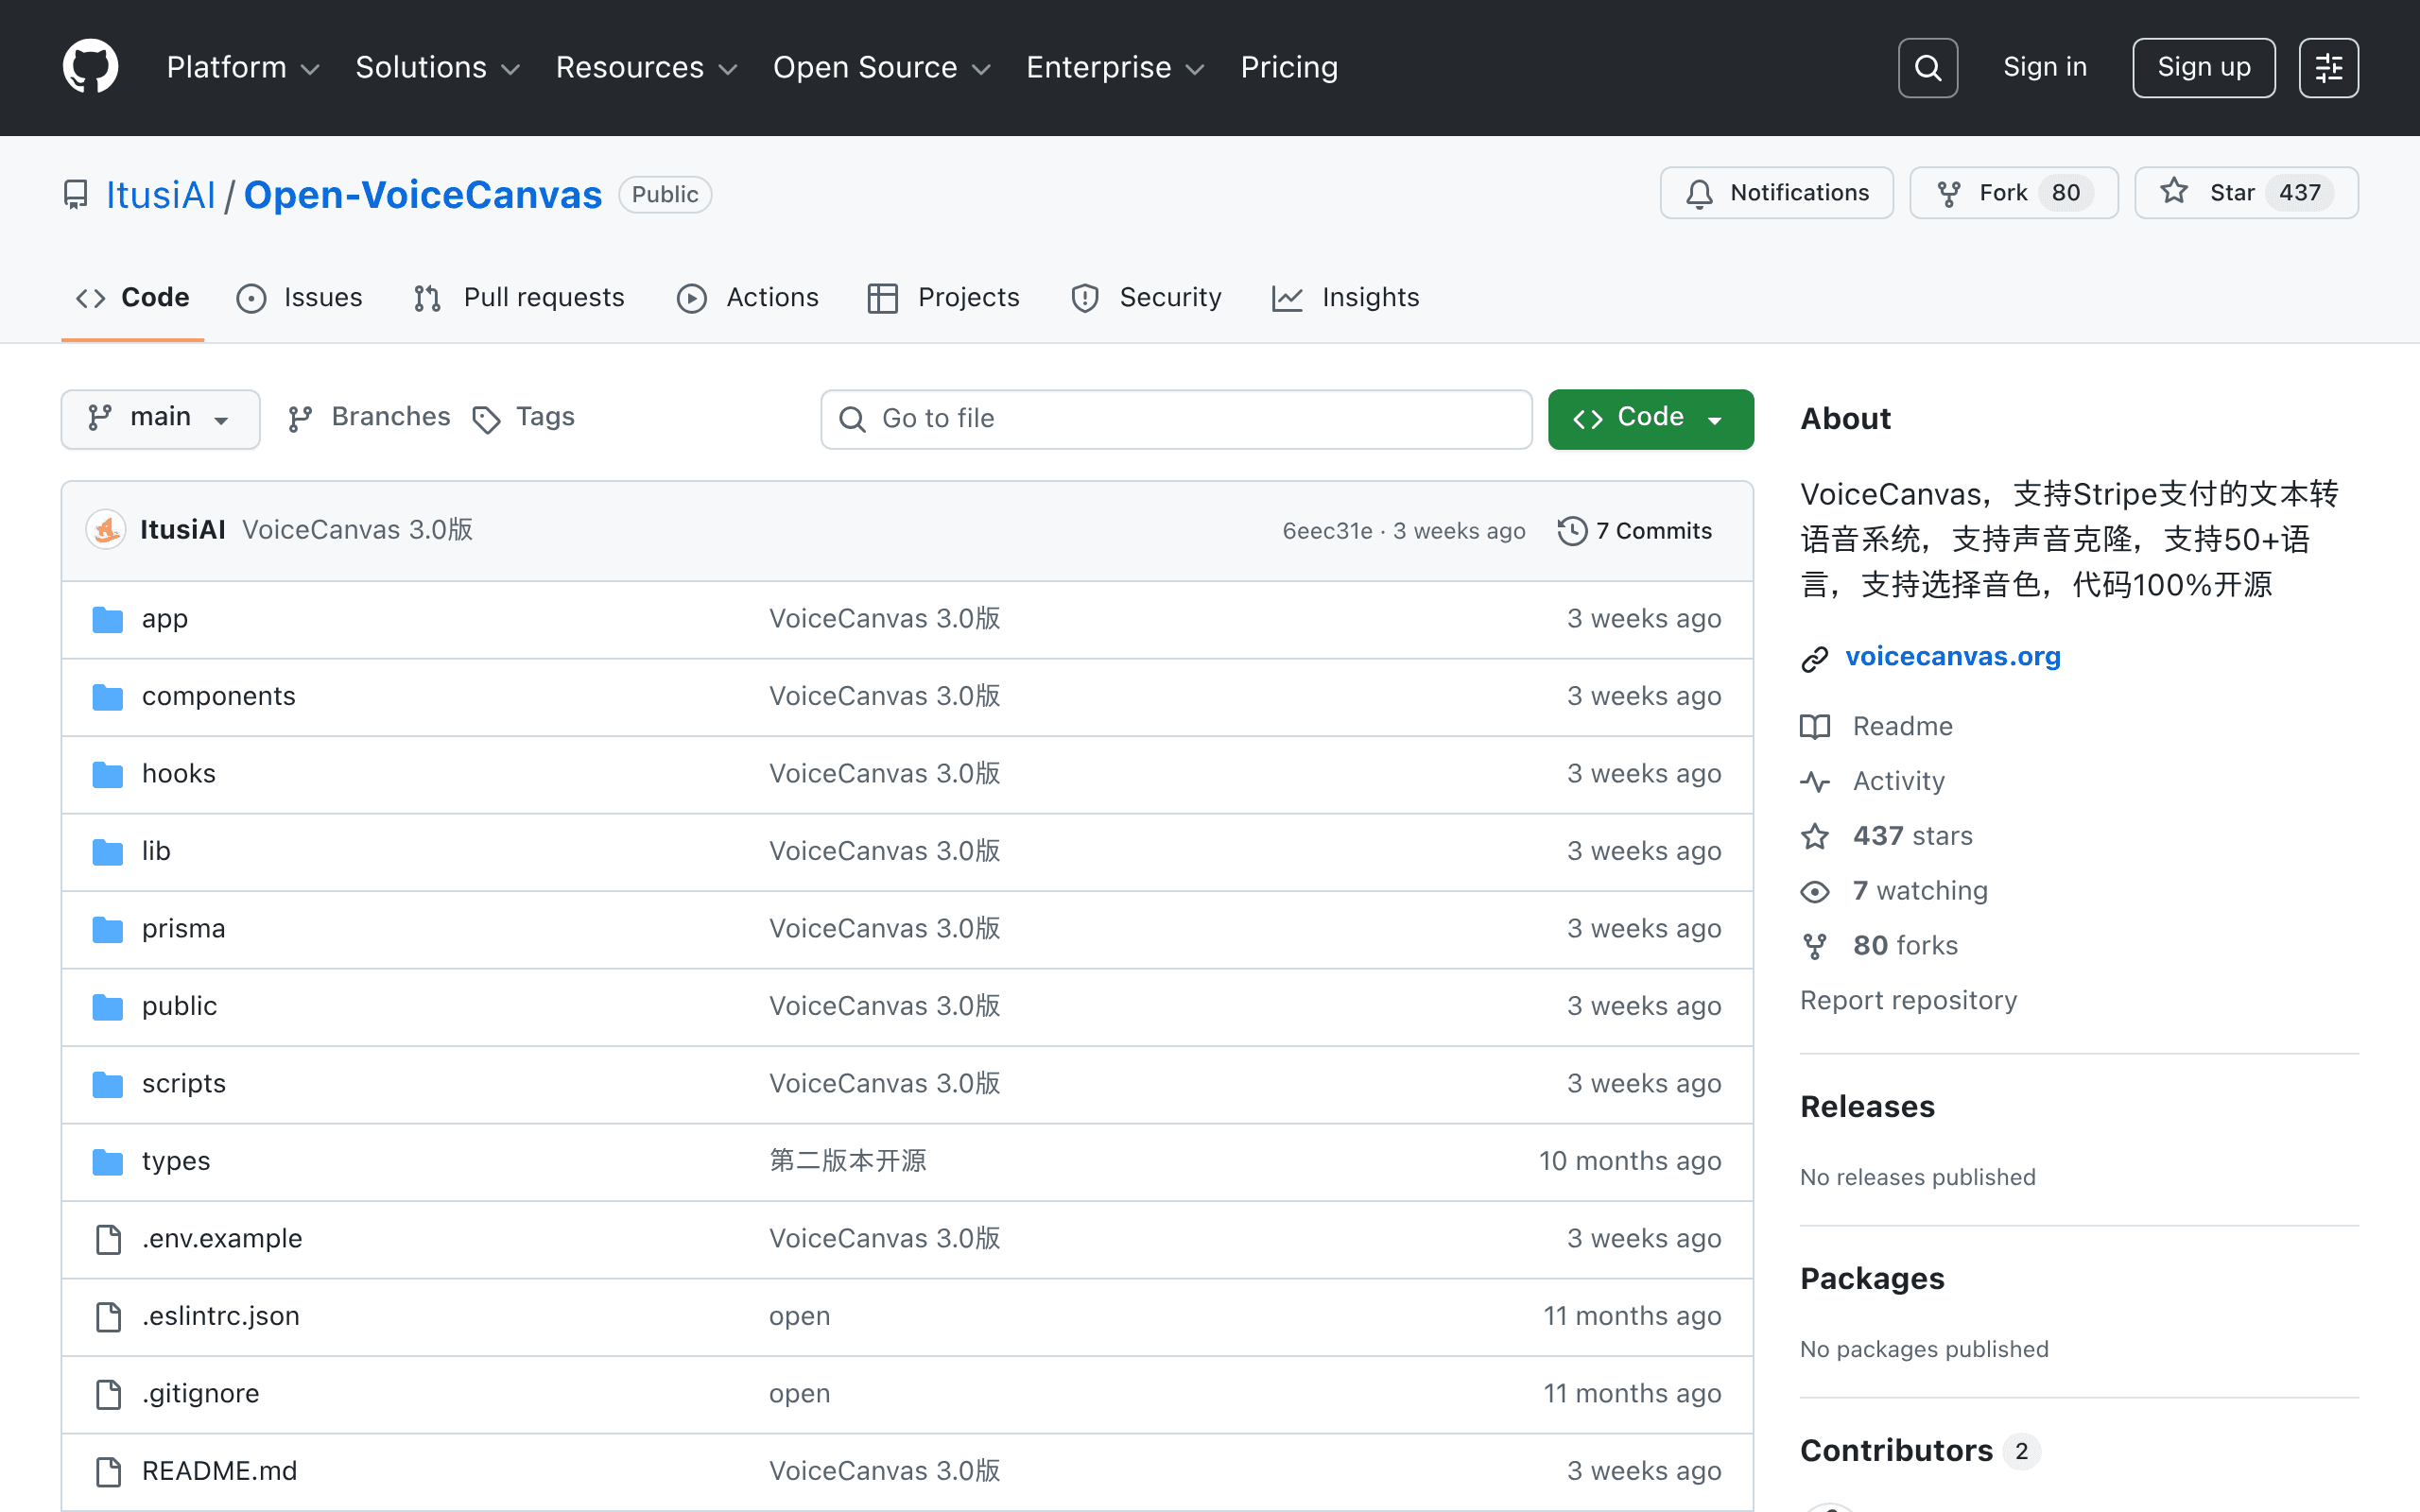Open the Releases heading link
This screenshot has height=1512, width=2420.
(1867, 1107)
